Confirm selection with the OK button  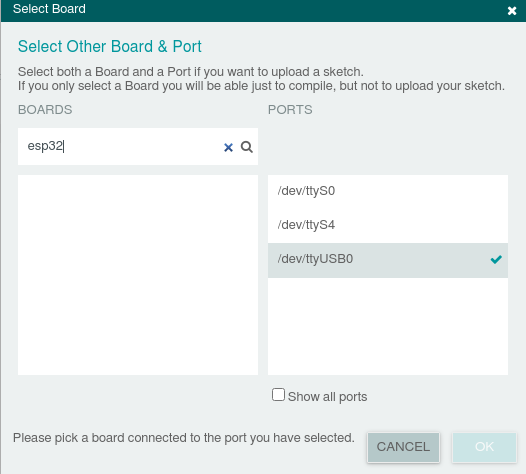(x=484, y=447)
